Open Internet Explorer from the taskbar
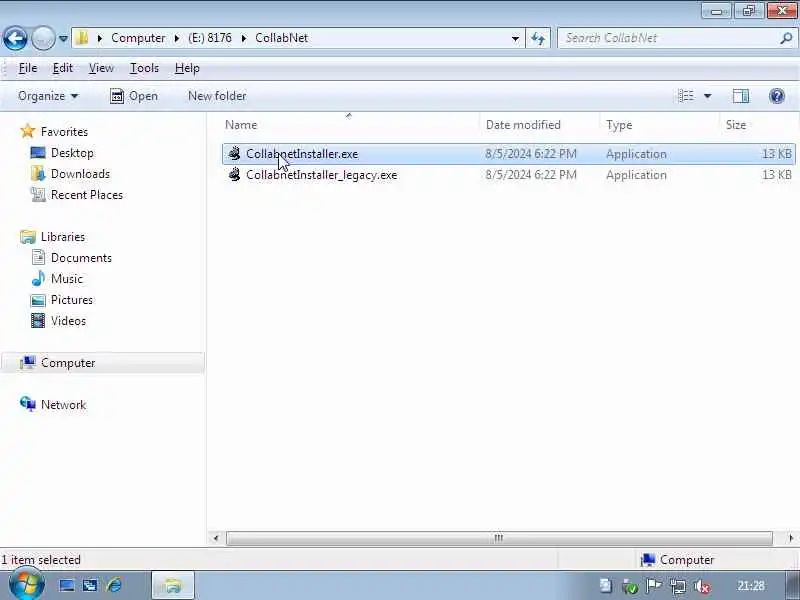 (x=114, y=586)
